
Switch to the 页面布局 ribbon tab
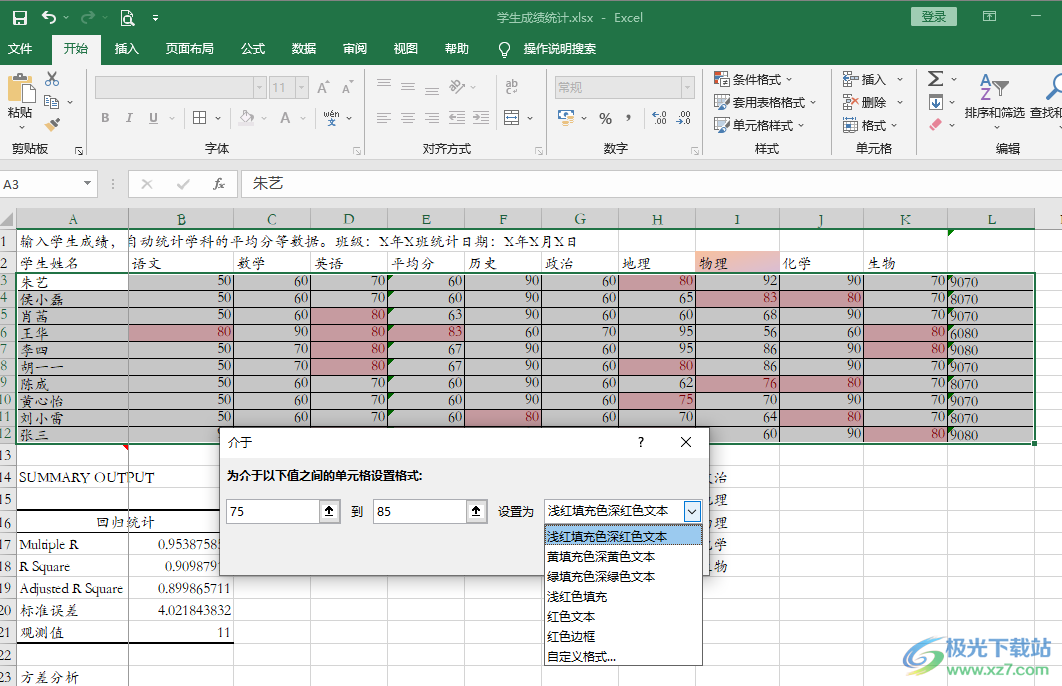(190, 49)
